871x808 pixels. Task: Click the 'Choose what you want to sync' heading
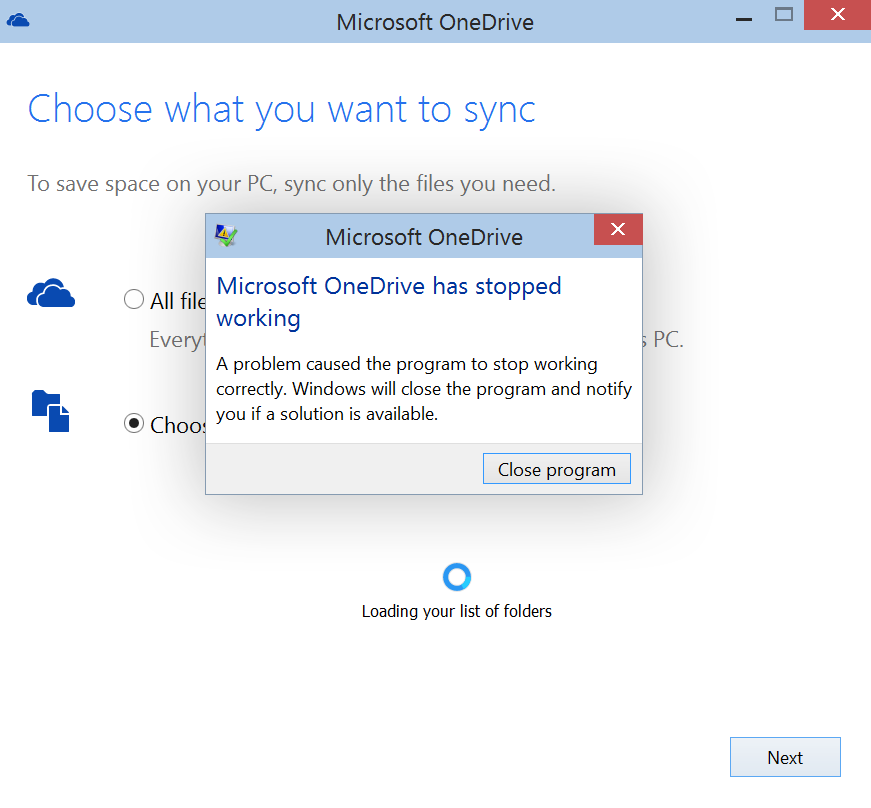click(x=282, y=109)
